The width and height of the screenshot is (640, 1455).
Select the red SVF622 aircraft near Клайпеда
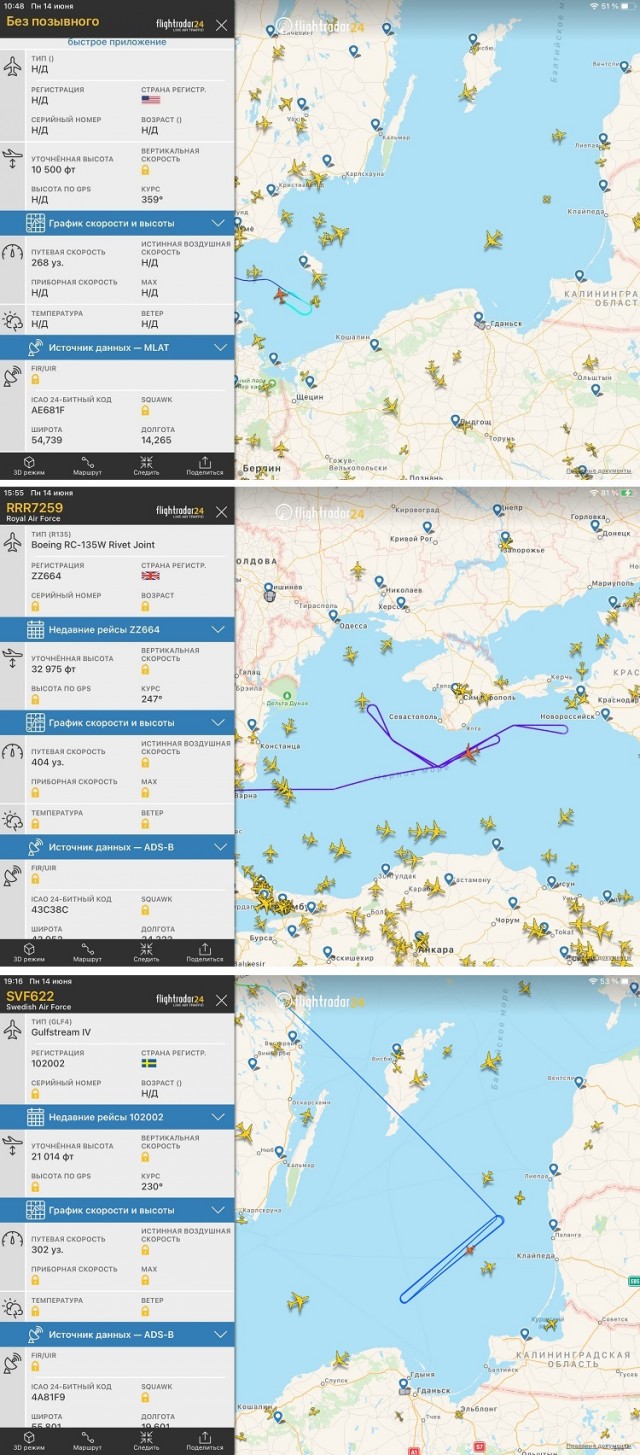pos(468,1248)
